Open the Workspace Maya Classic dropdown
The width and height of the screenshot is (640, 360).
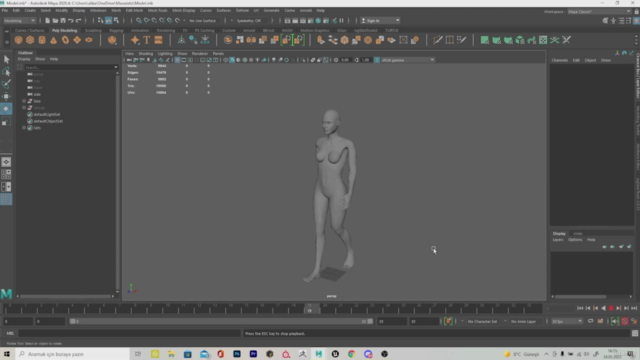pos(599,11)
